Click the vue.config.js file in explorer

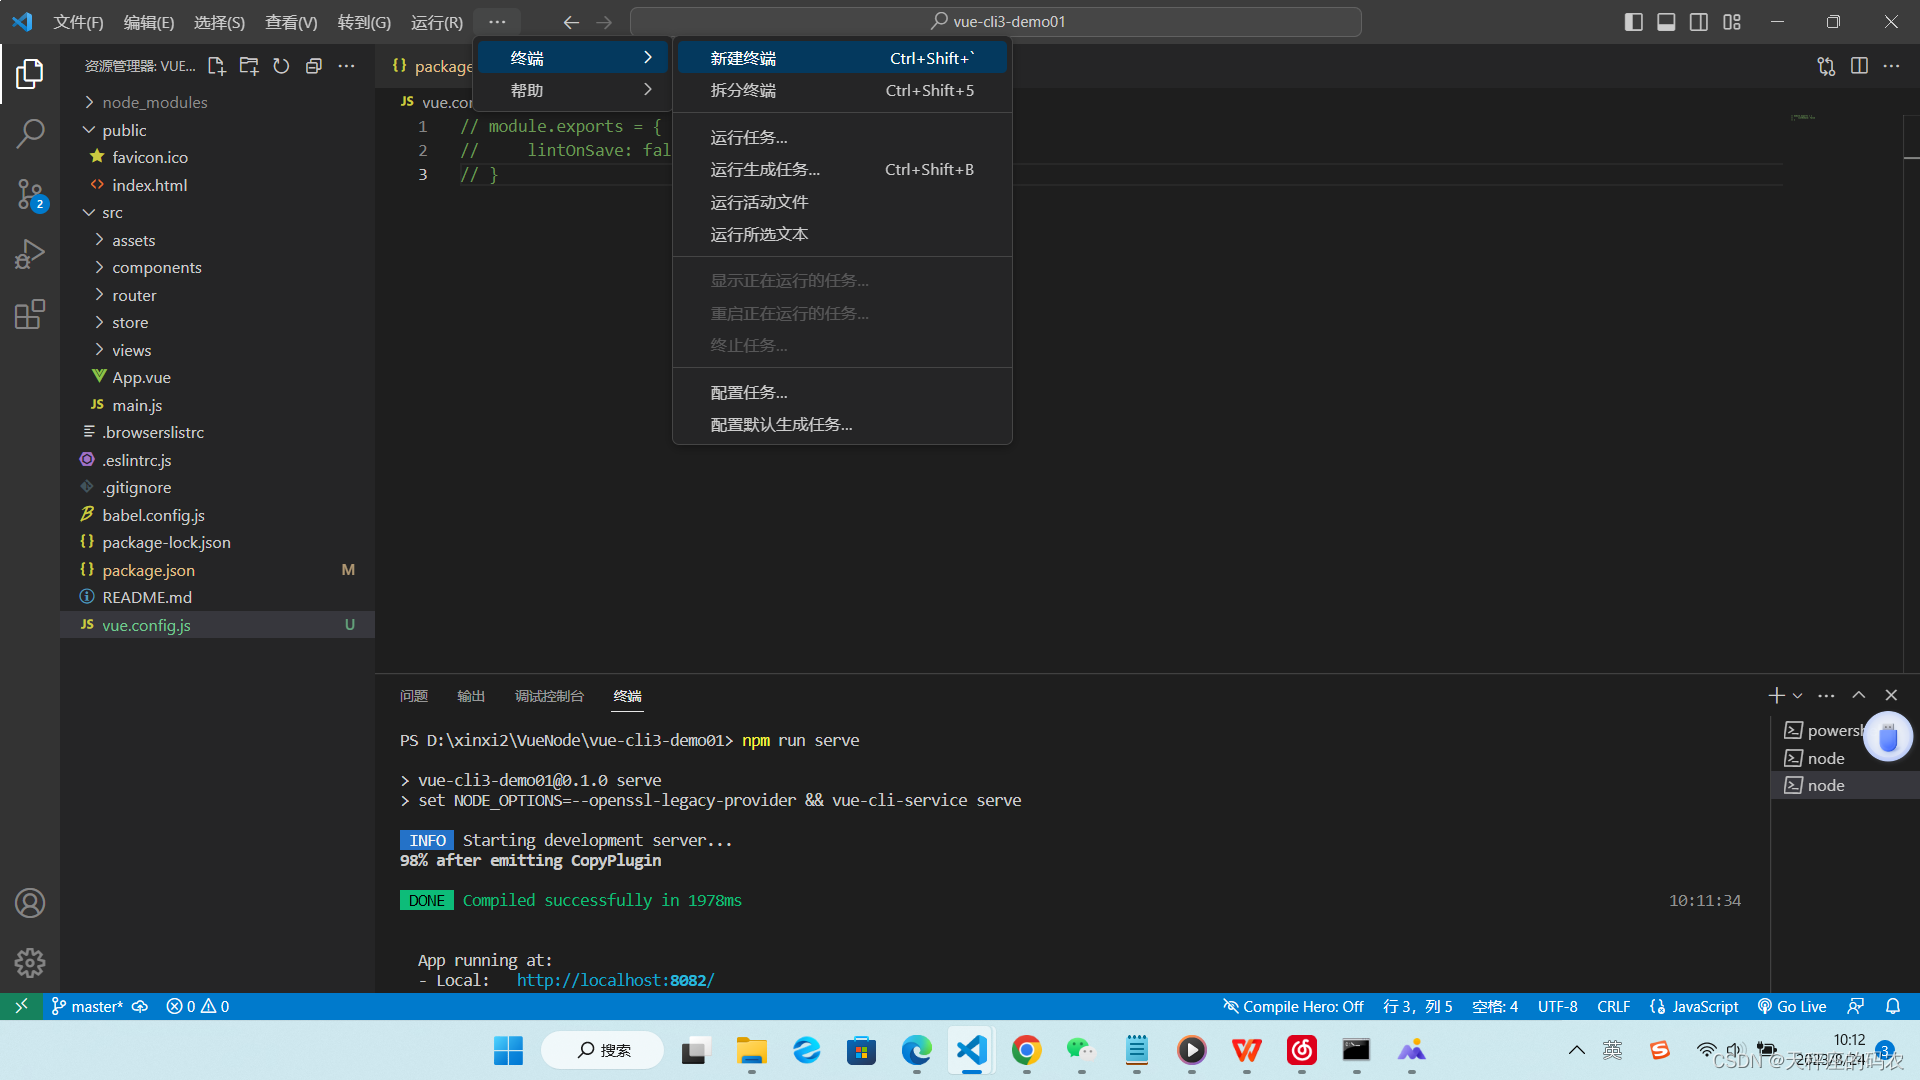(146, 624)
